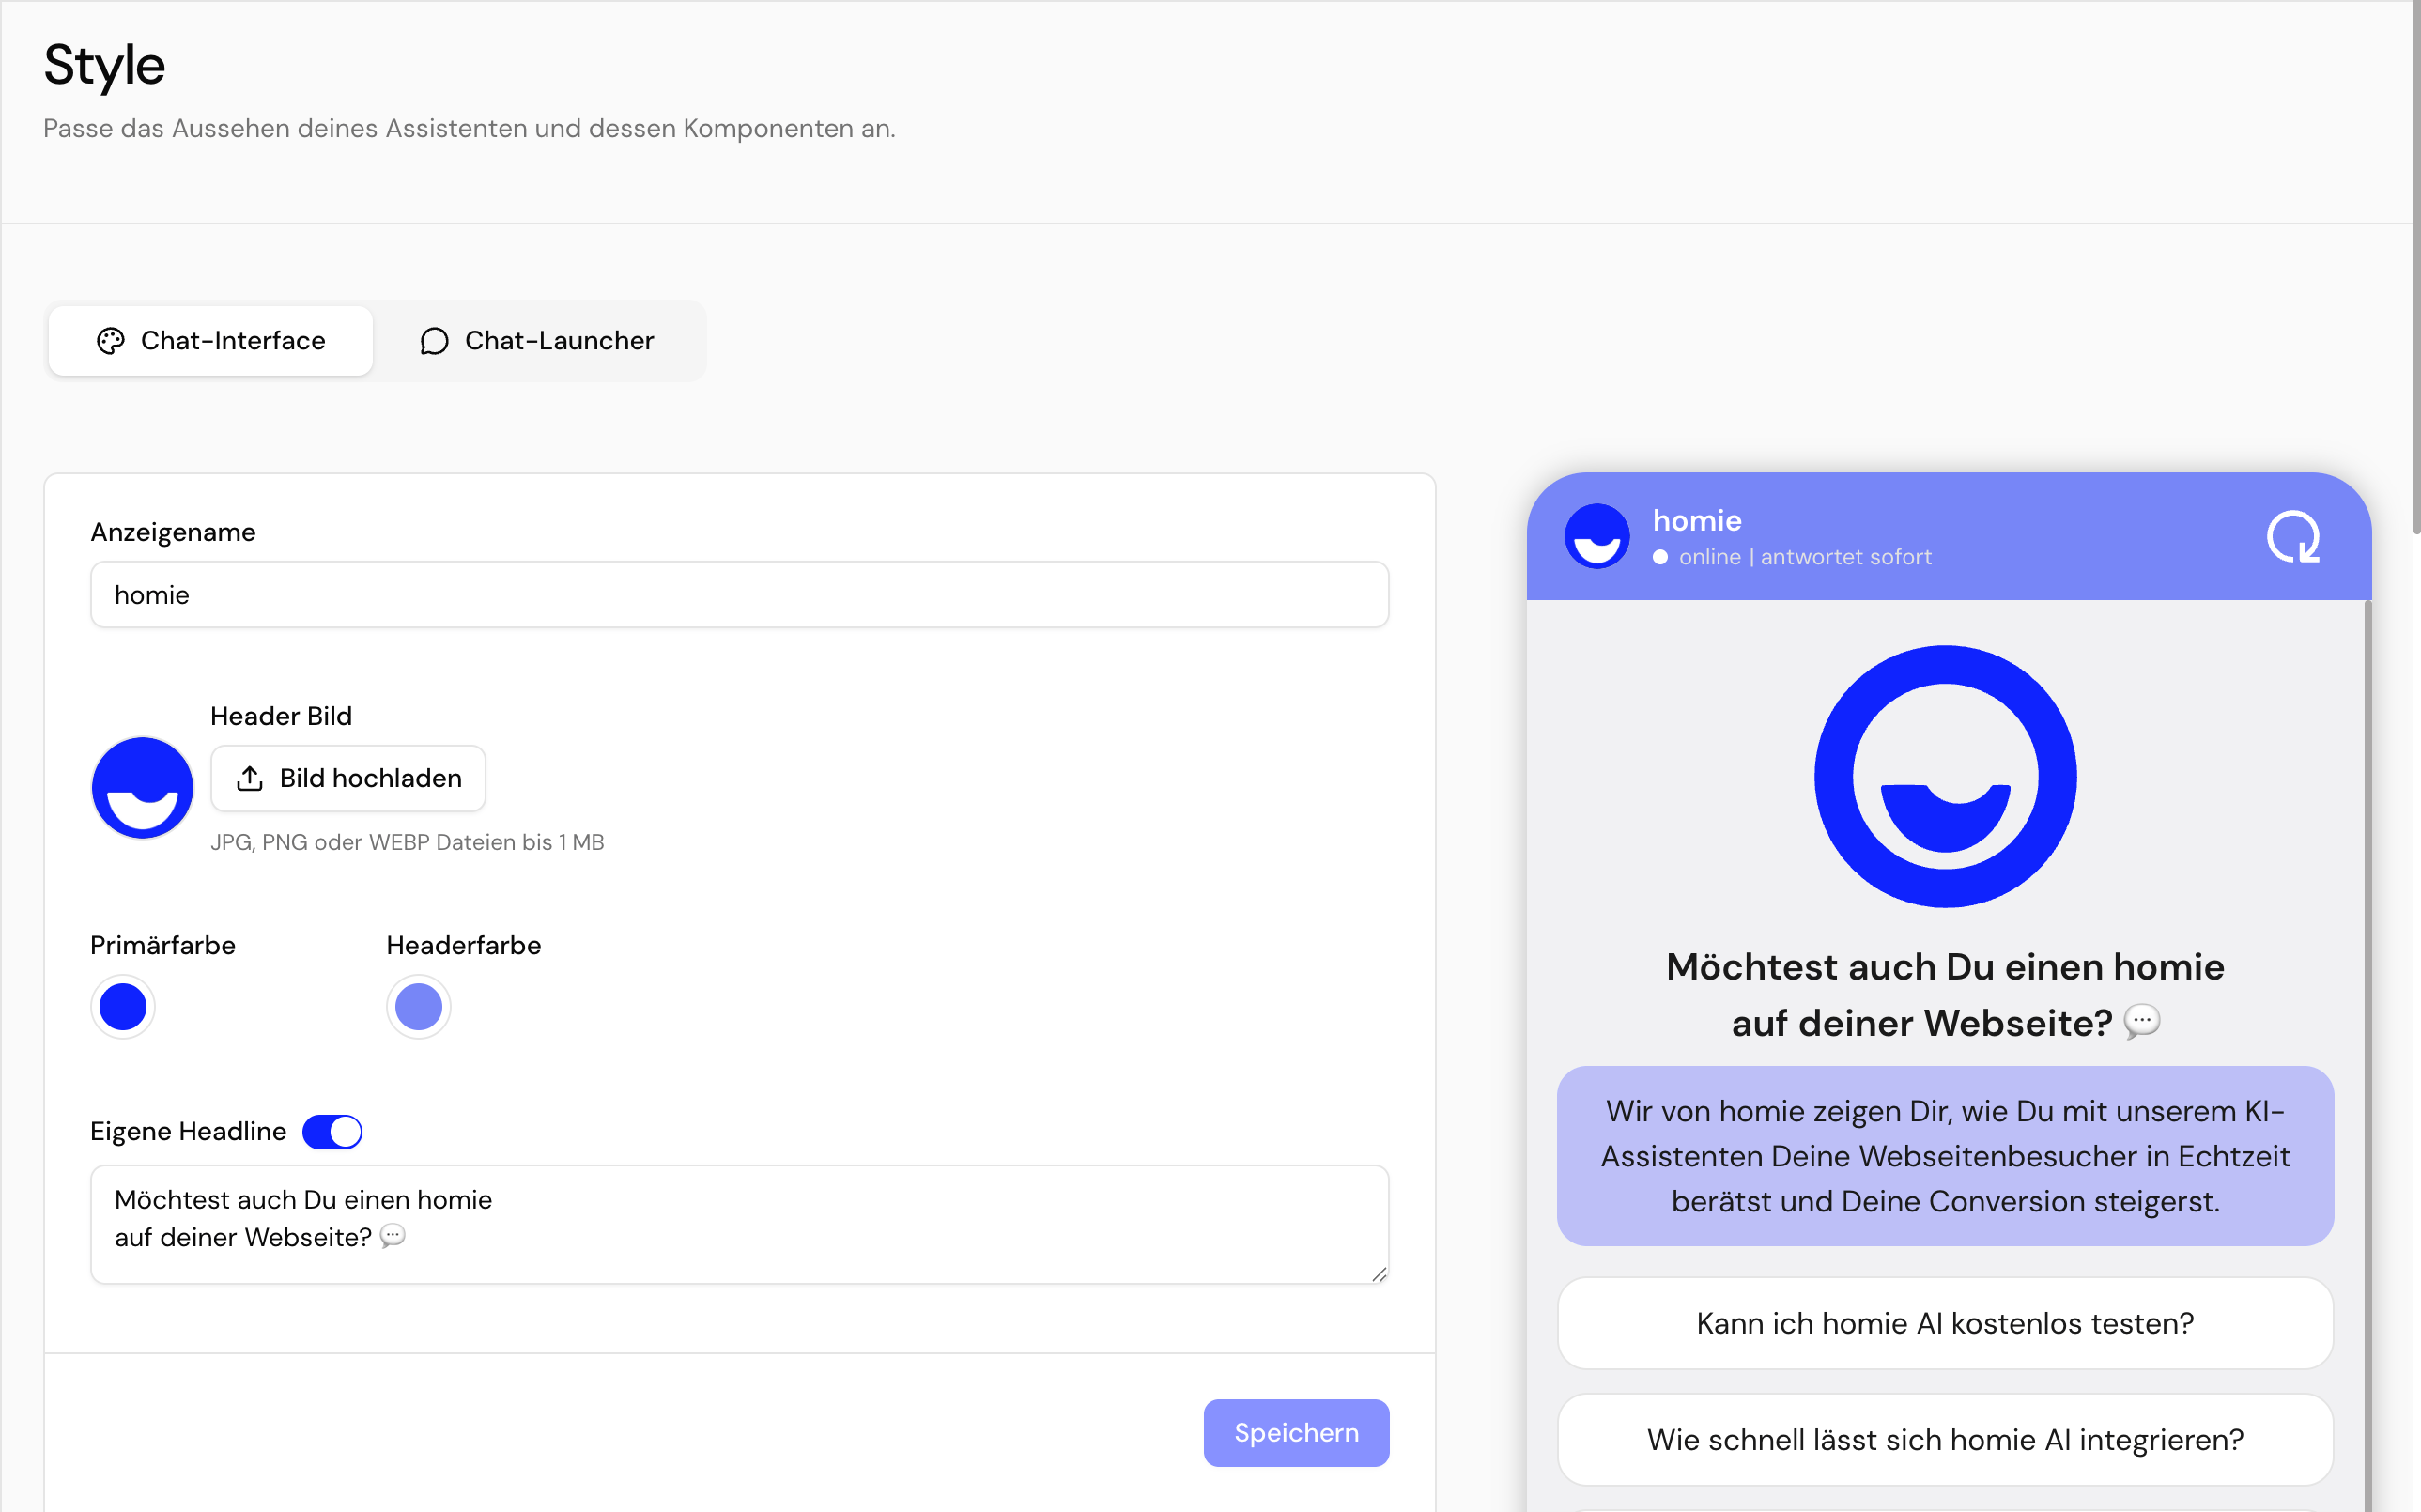The image size is (2421, 1512).
Task: Click the custom headline text area
Action: tap(739, 1224)
